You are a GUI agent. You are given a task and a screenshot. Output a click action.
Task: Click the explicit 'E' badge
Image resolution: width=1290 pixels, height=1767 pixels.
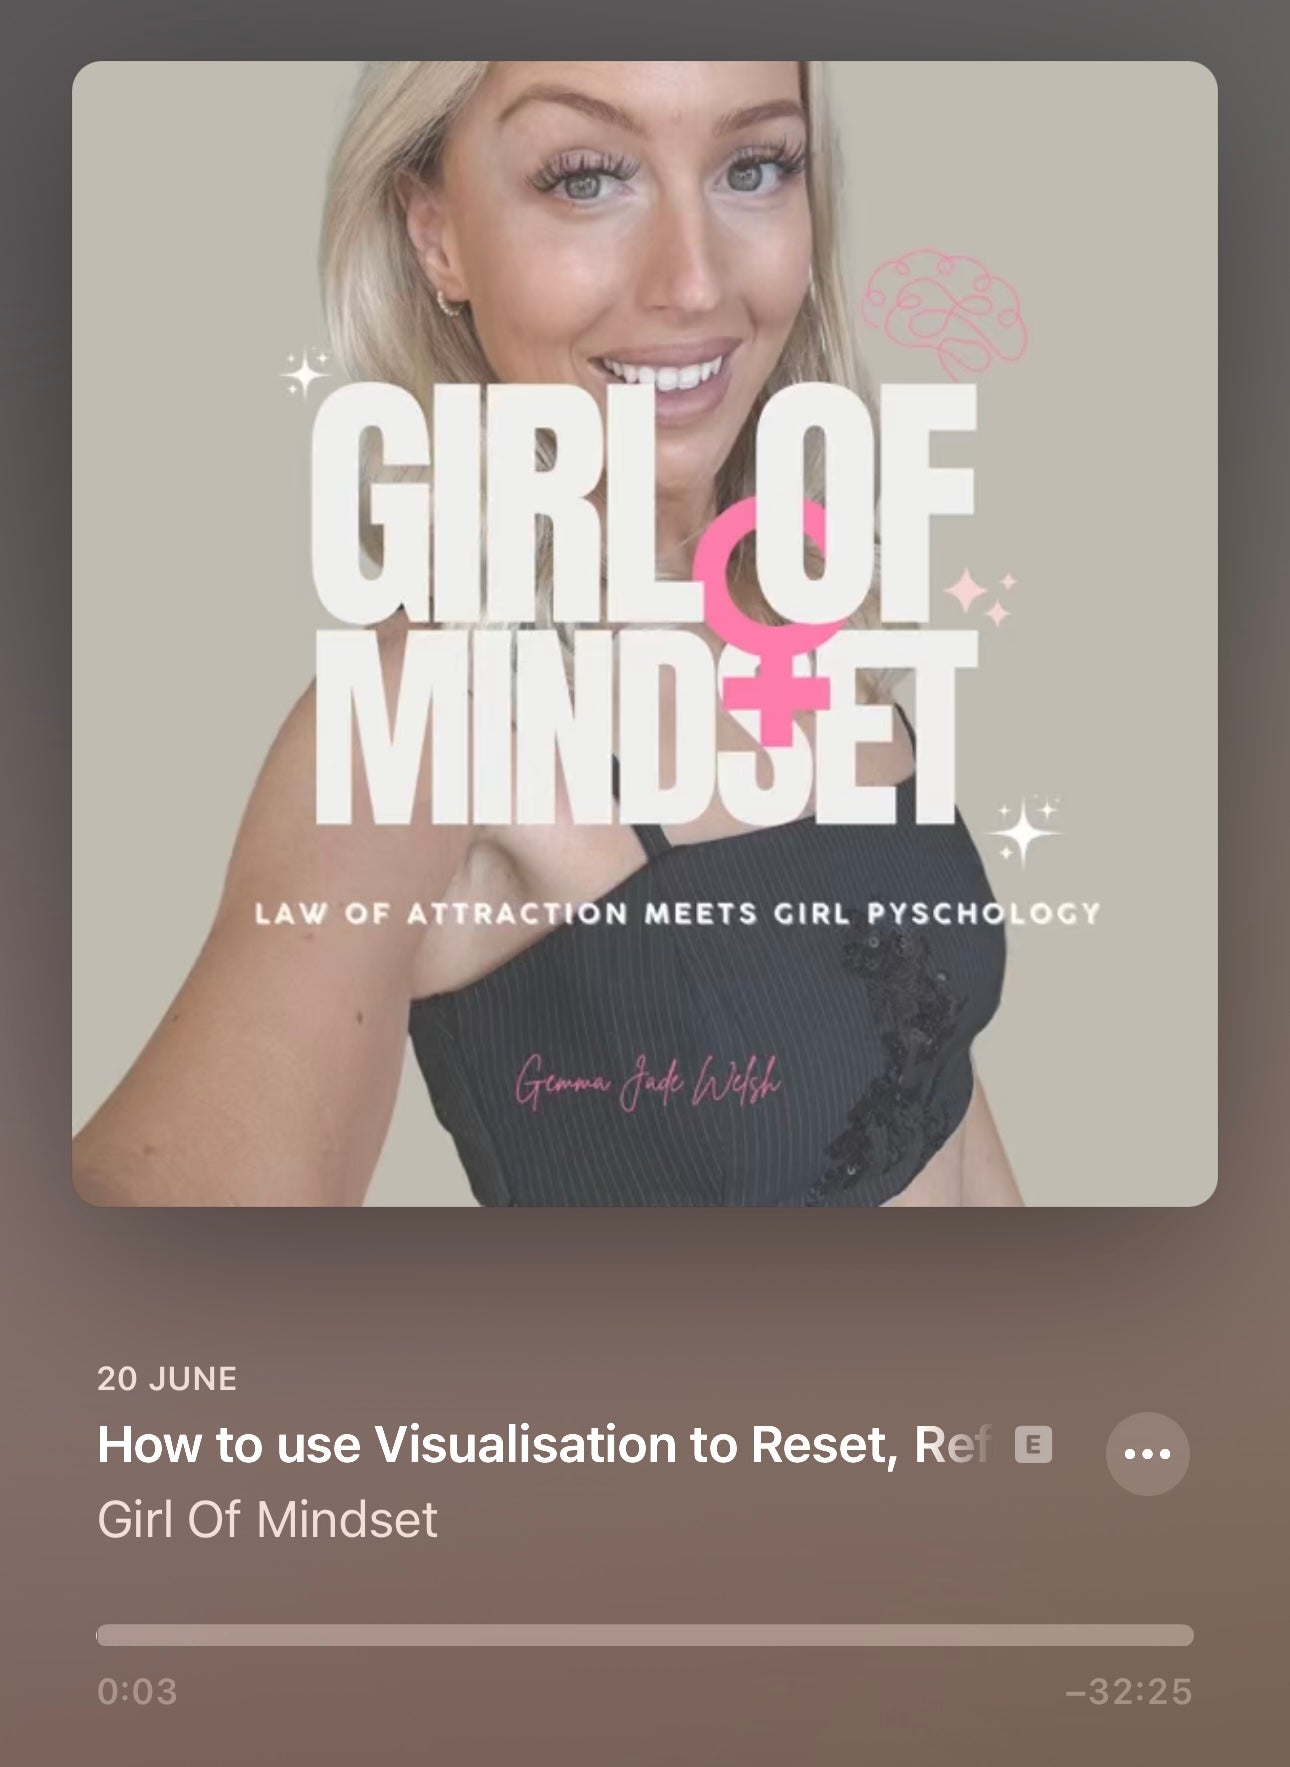1033,1444
